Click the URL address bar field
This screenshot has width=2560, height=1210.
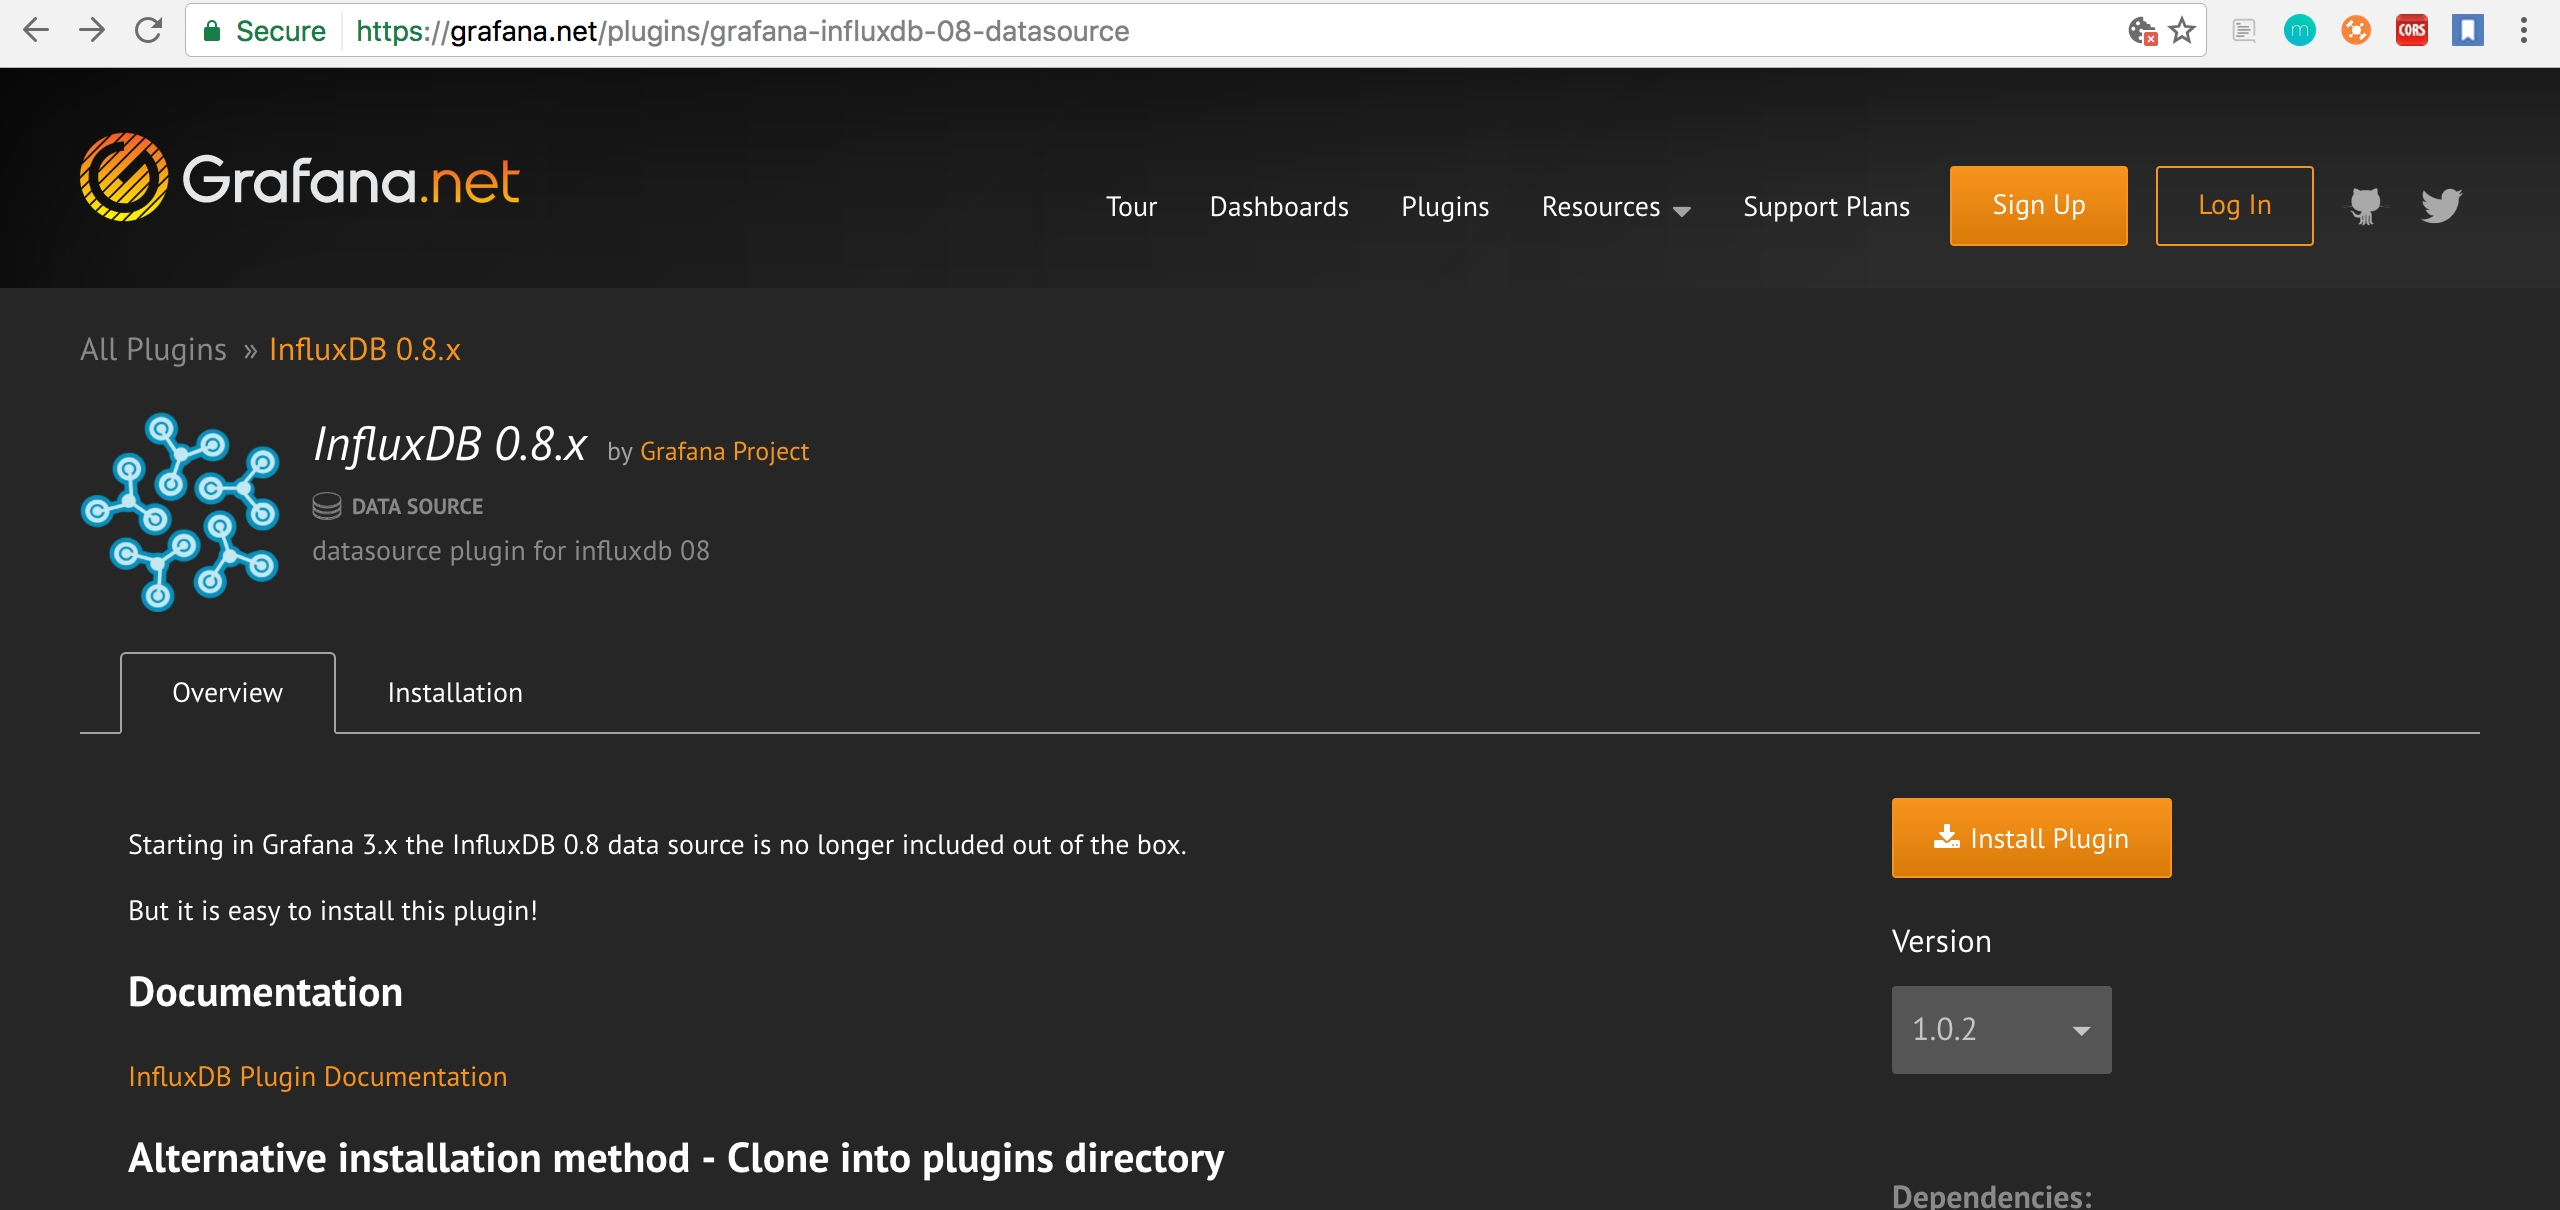[x=1200, y=31]
